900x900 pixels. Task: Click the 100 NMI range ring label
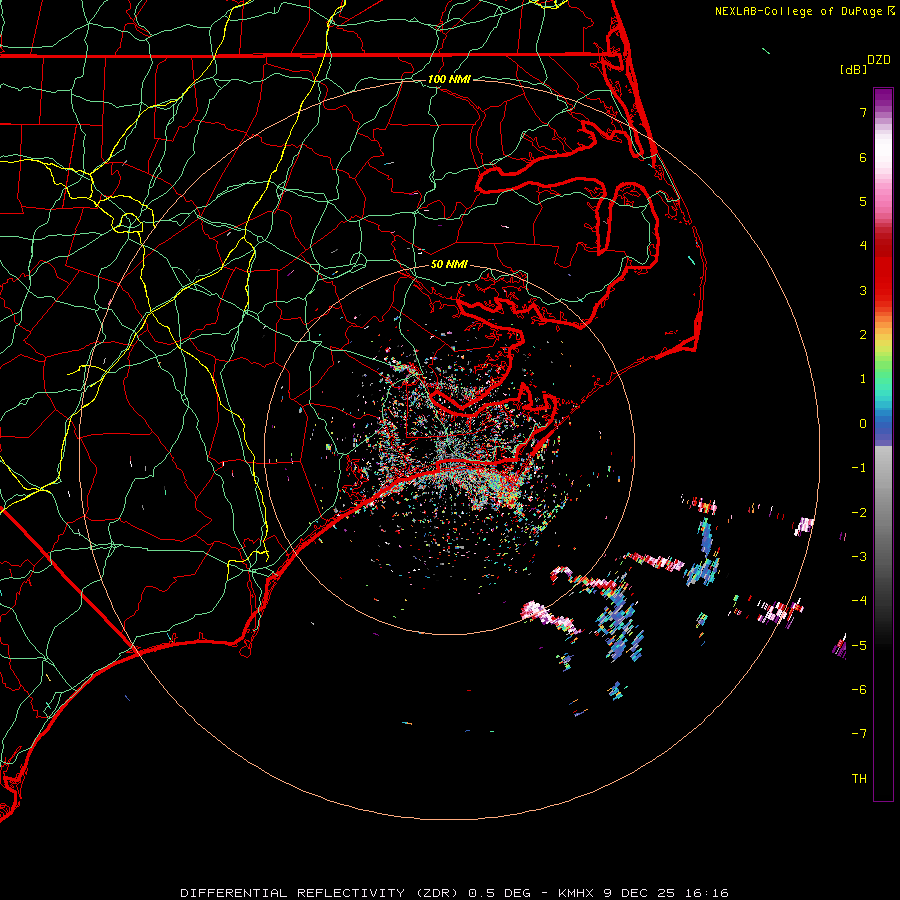[x=449, y=79]
